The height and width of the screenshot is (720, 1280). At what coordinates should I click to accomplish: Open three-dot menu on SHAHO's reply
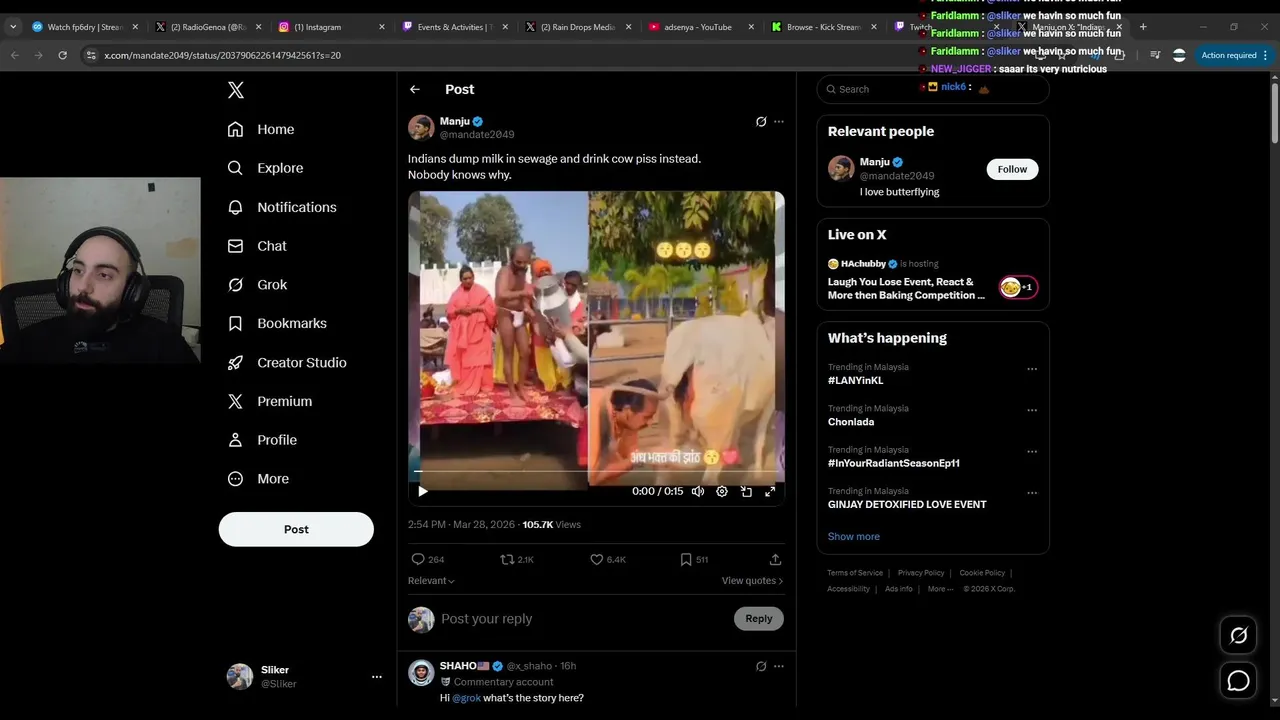(779, 666)
